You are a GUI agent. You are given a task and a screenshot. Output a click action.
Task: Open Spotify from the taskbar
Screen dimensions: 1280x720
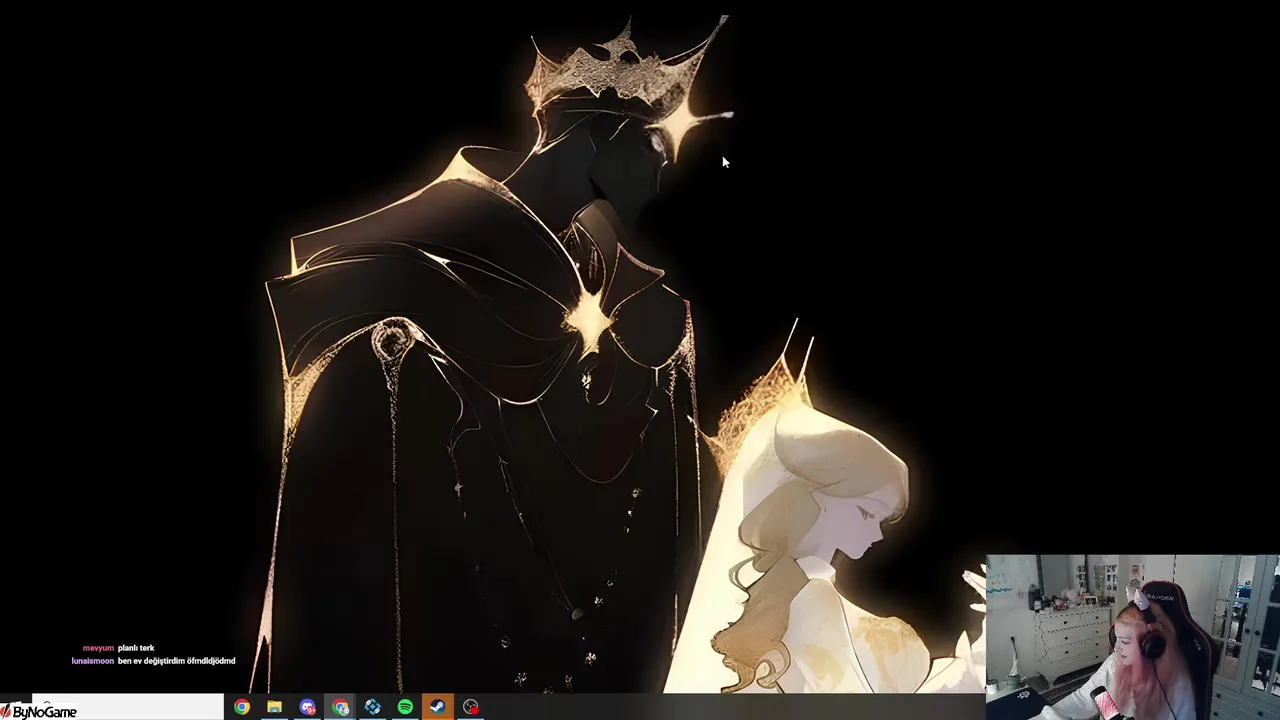(x=405, y=707)
